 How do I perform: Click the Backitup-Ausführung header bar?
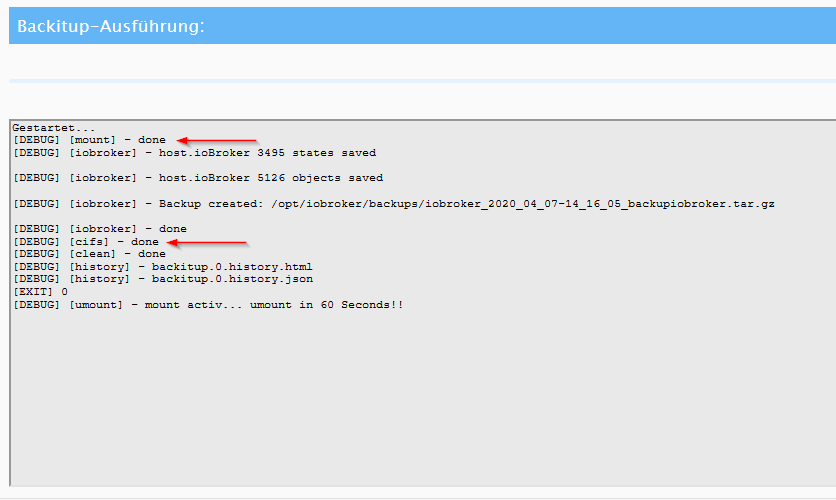coord(422,26)
